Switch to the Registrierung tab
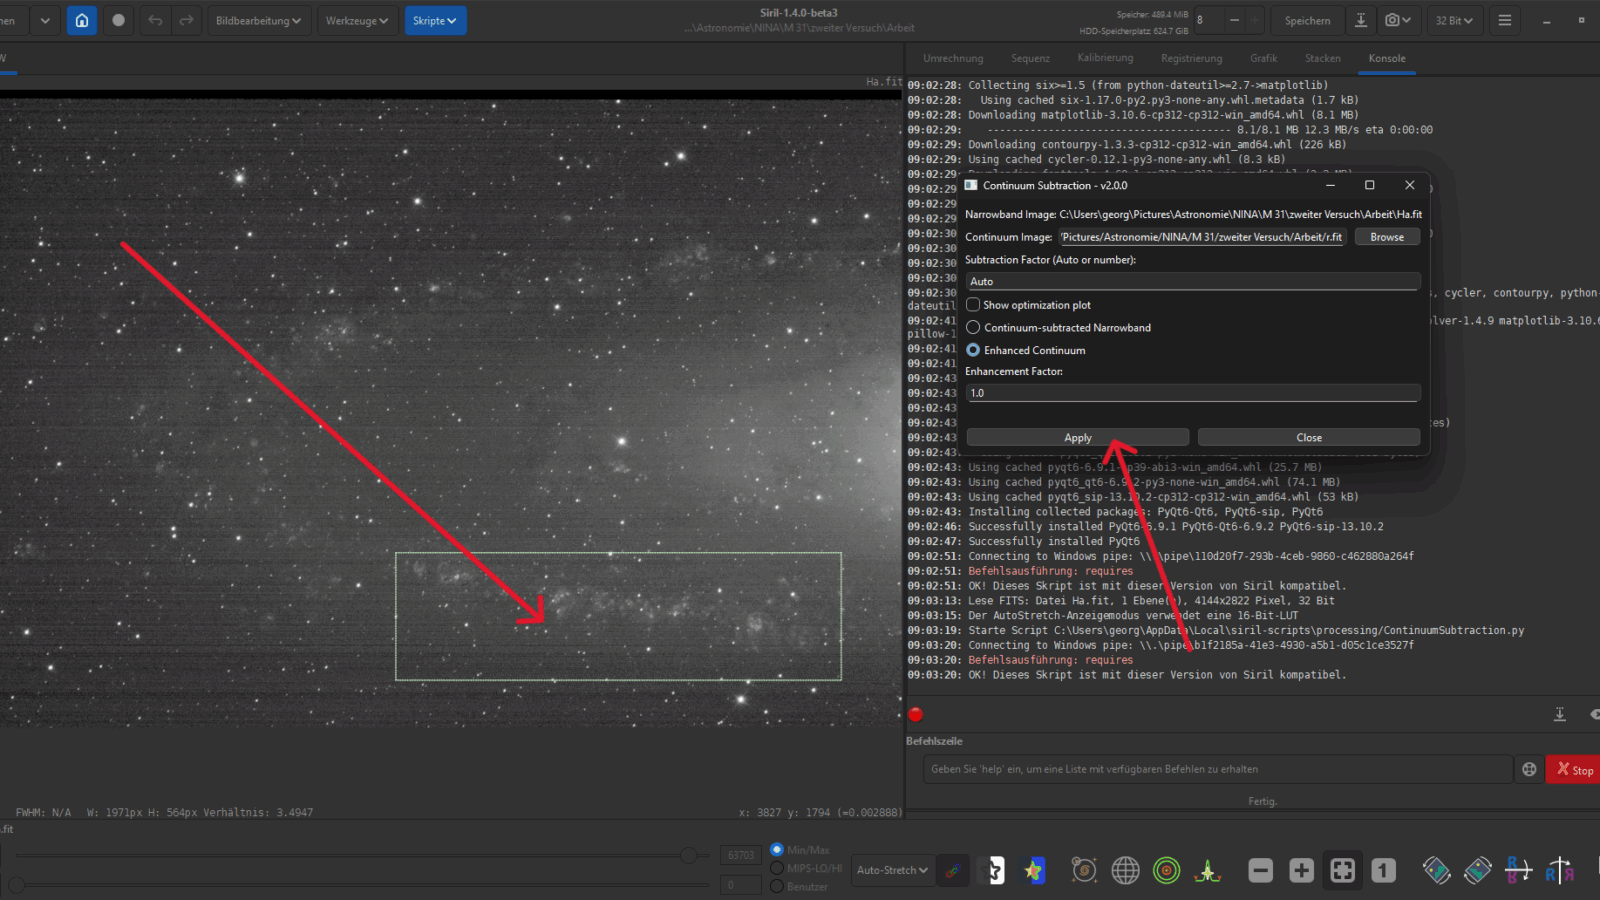This screenshot has height=900, width=1600. tap(1191, 58)
